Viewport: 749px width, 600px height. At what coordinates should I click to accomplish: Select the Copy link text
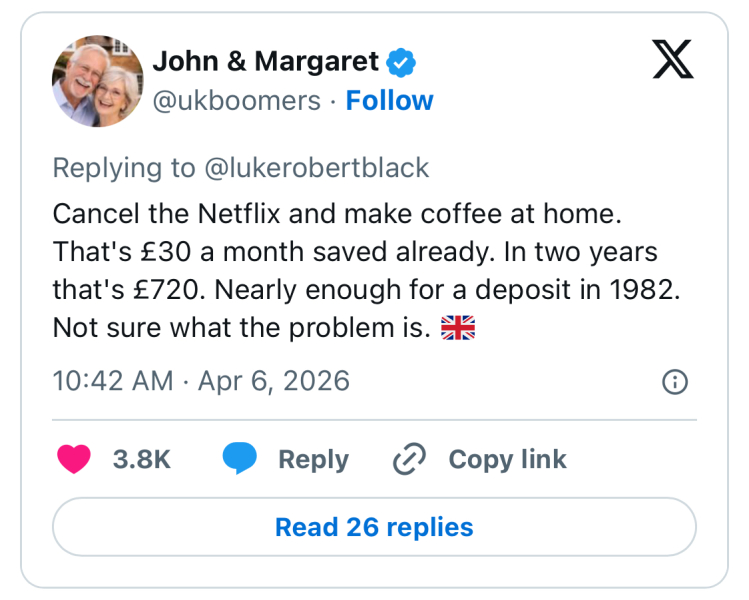[x=507, y=459]
